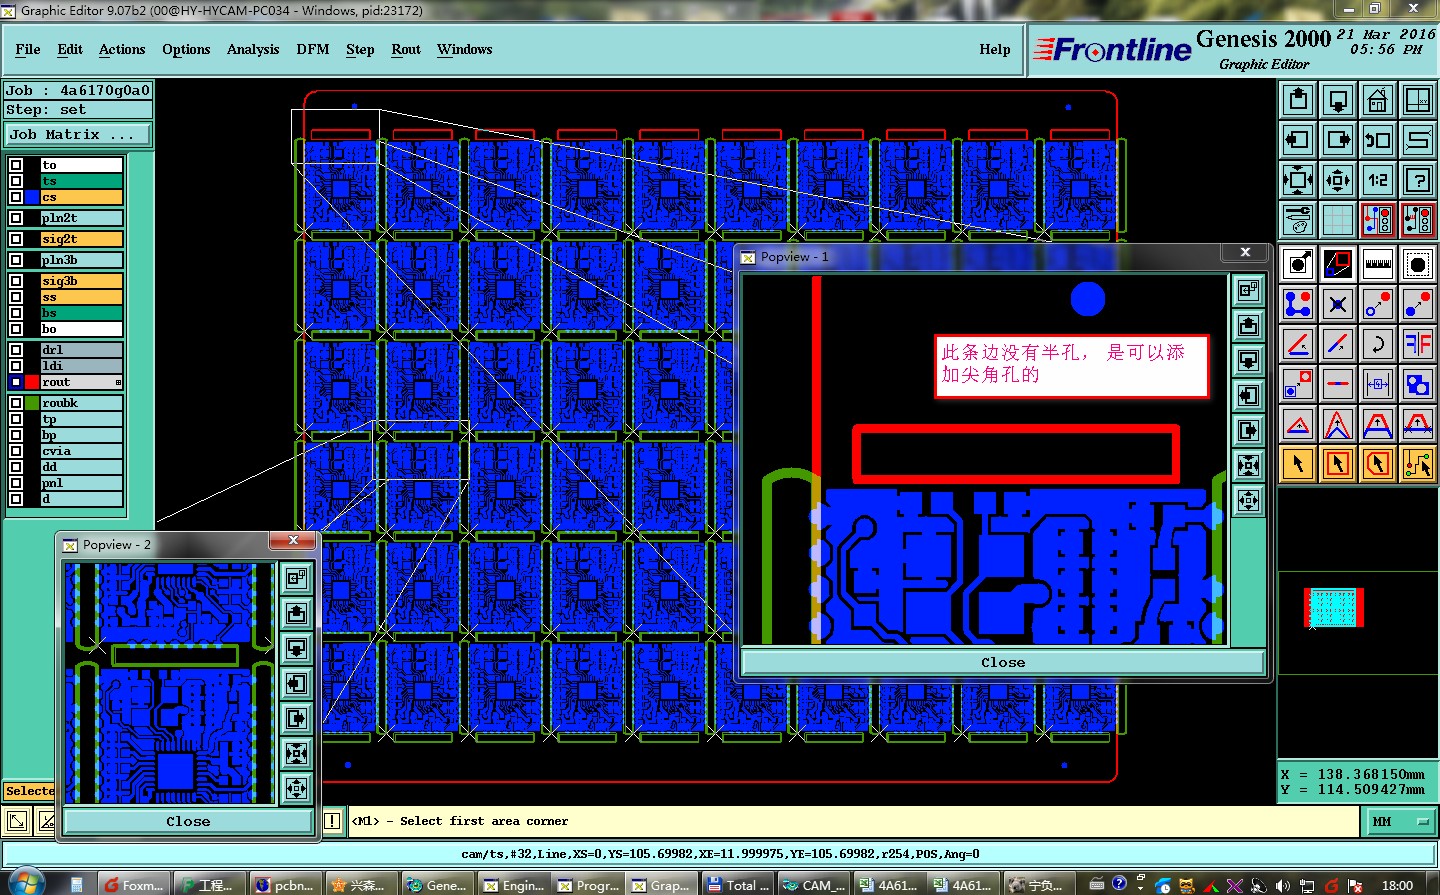Toggle the 'roubk' layer checkbox
The image size is (1440, 895).
click(16, 403)
